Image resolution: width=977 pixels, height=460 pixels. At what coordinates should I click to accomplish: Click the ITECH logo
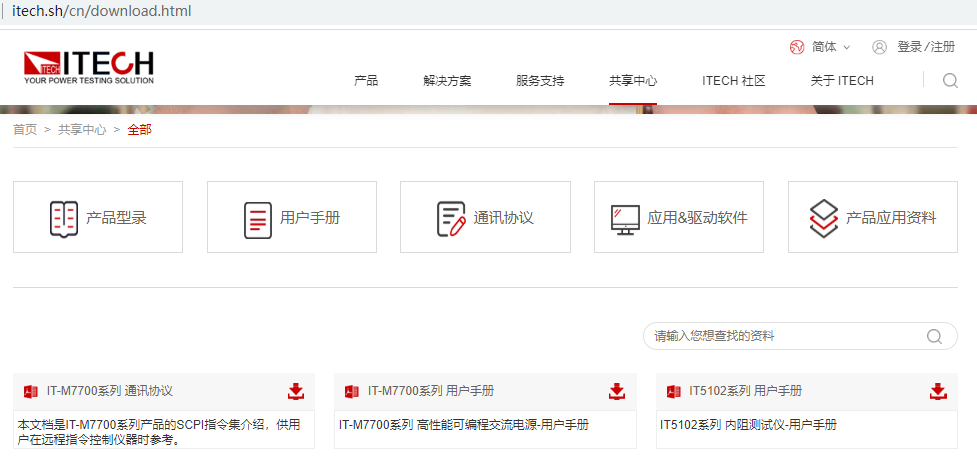(88, 67)
